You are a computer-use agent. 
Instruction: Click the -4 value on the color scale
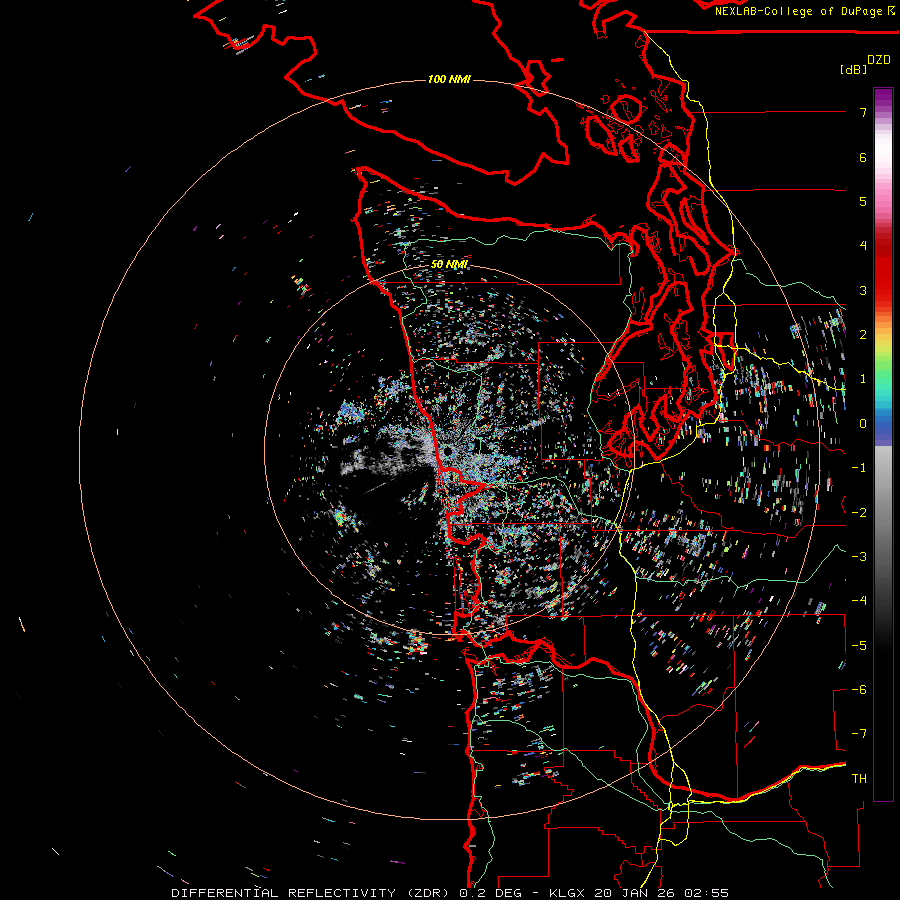pyautogui.click(x=859, y=601)
